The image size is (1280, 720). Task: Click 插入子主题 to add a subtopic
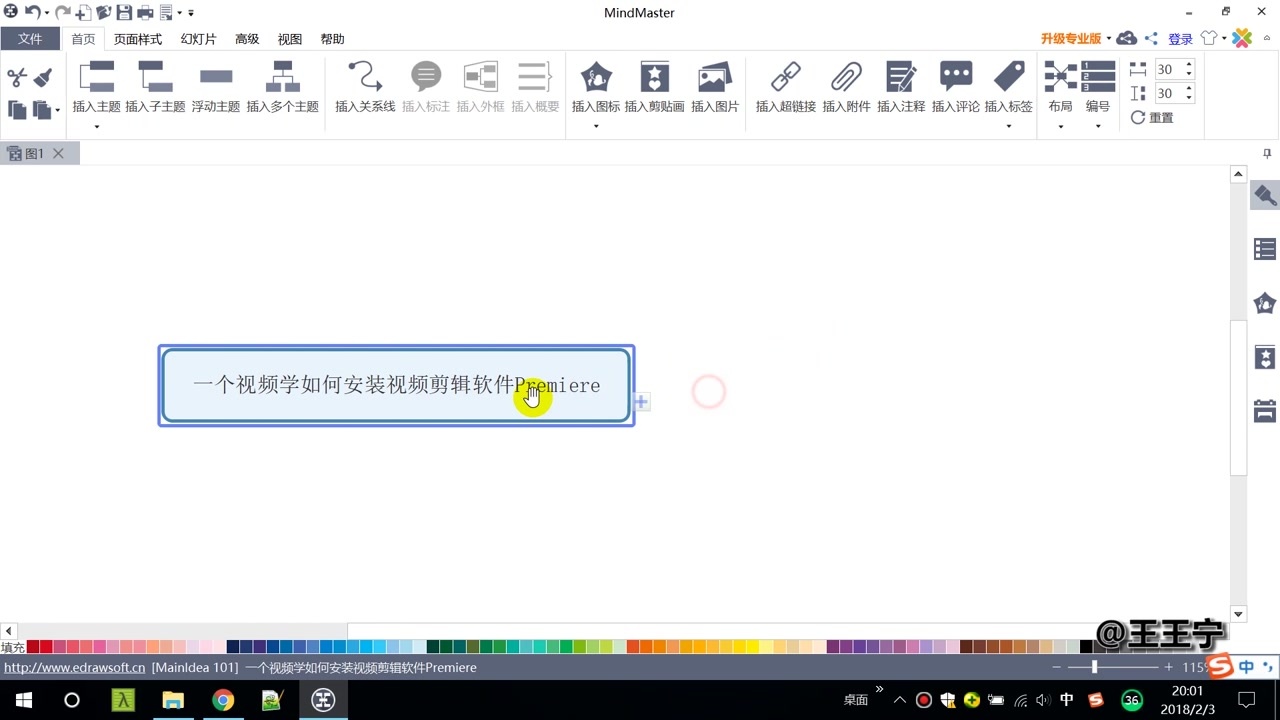coord(155,87)
